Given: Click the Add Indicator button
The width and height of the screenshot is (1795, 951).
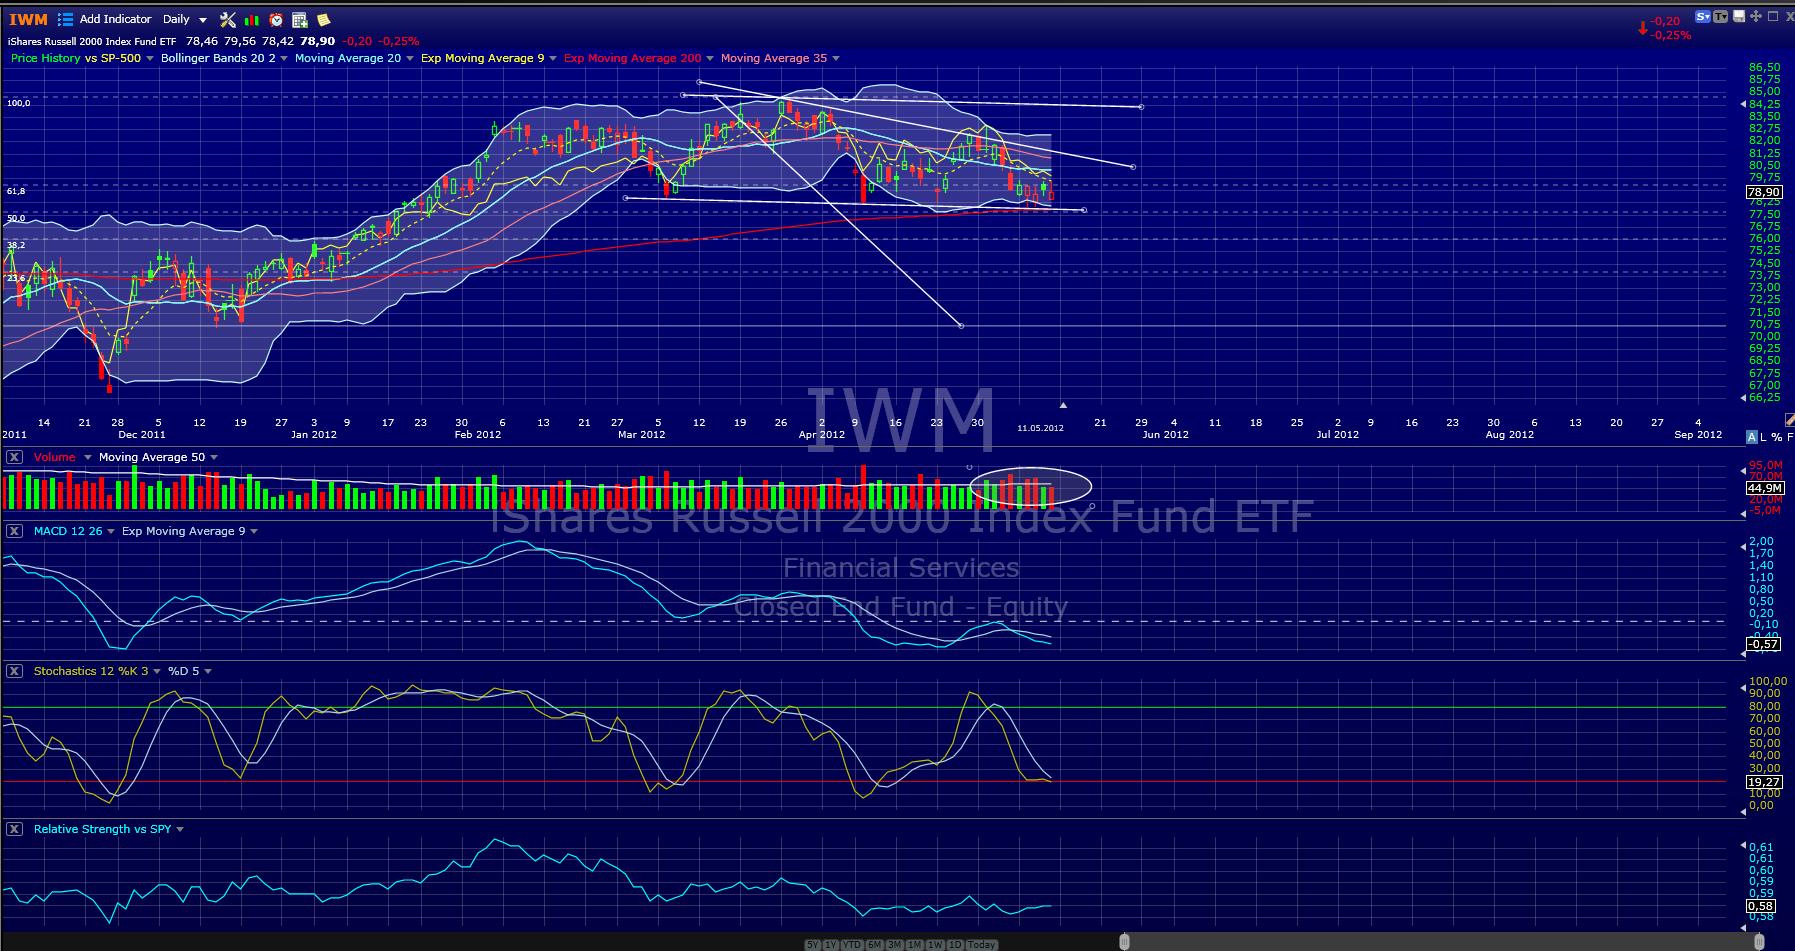Looking at the screenshot, I should click(115, 19).
